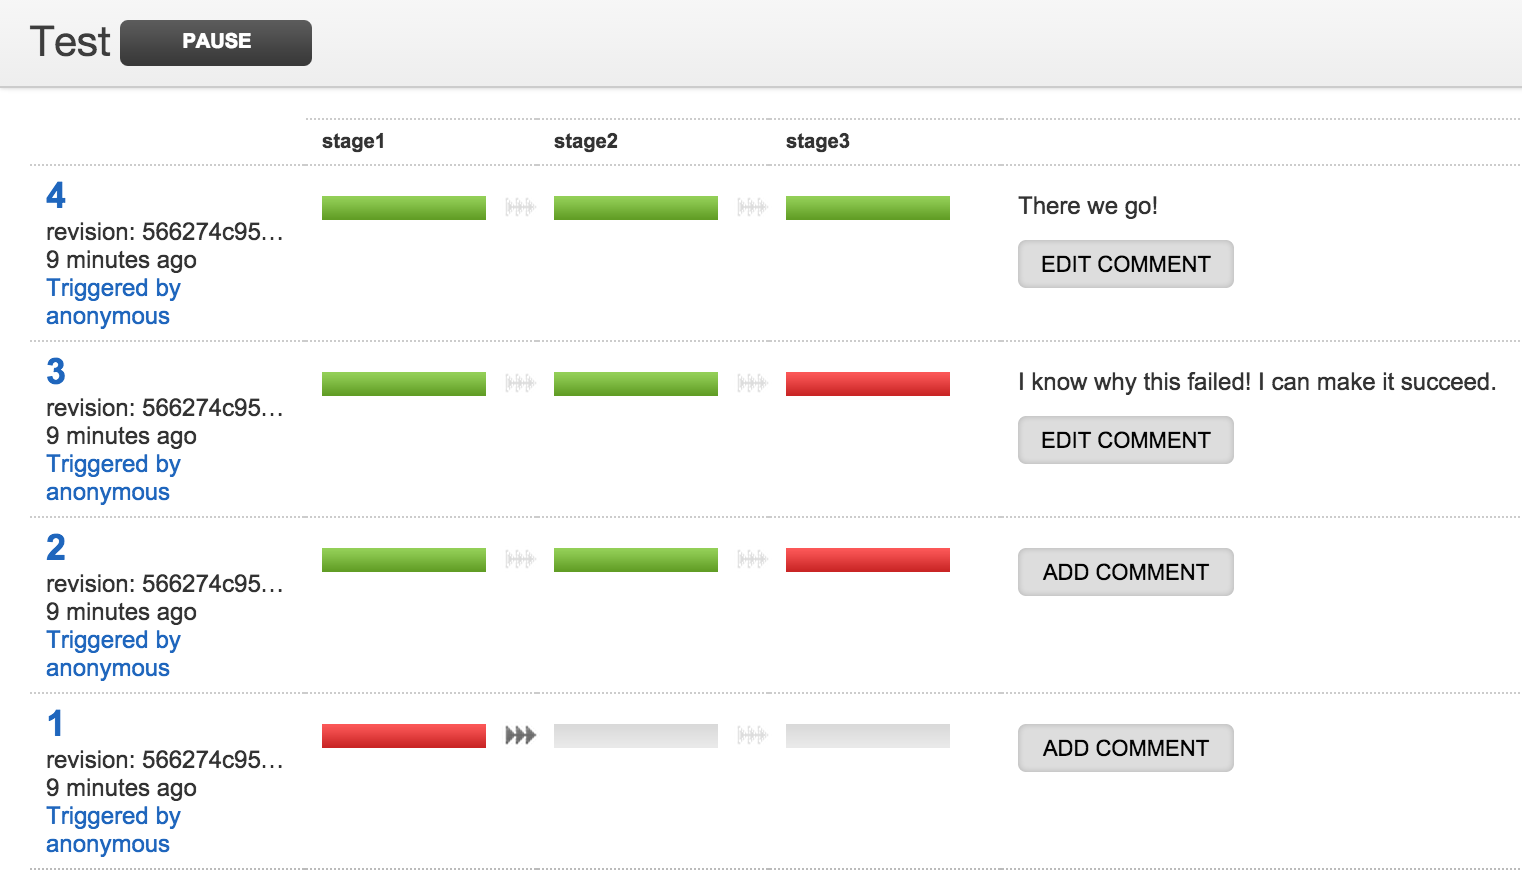Click the Pause pipeline button

point(216,43)
